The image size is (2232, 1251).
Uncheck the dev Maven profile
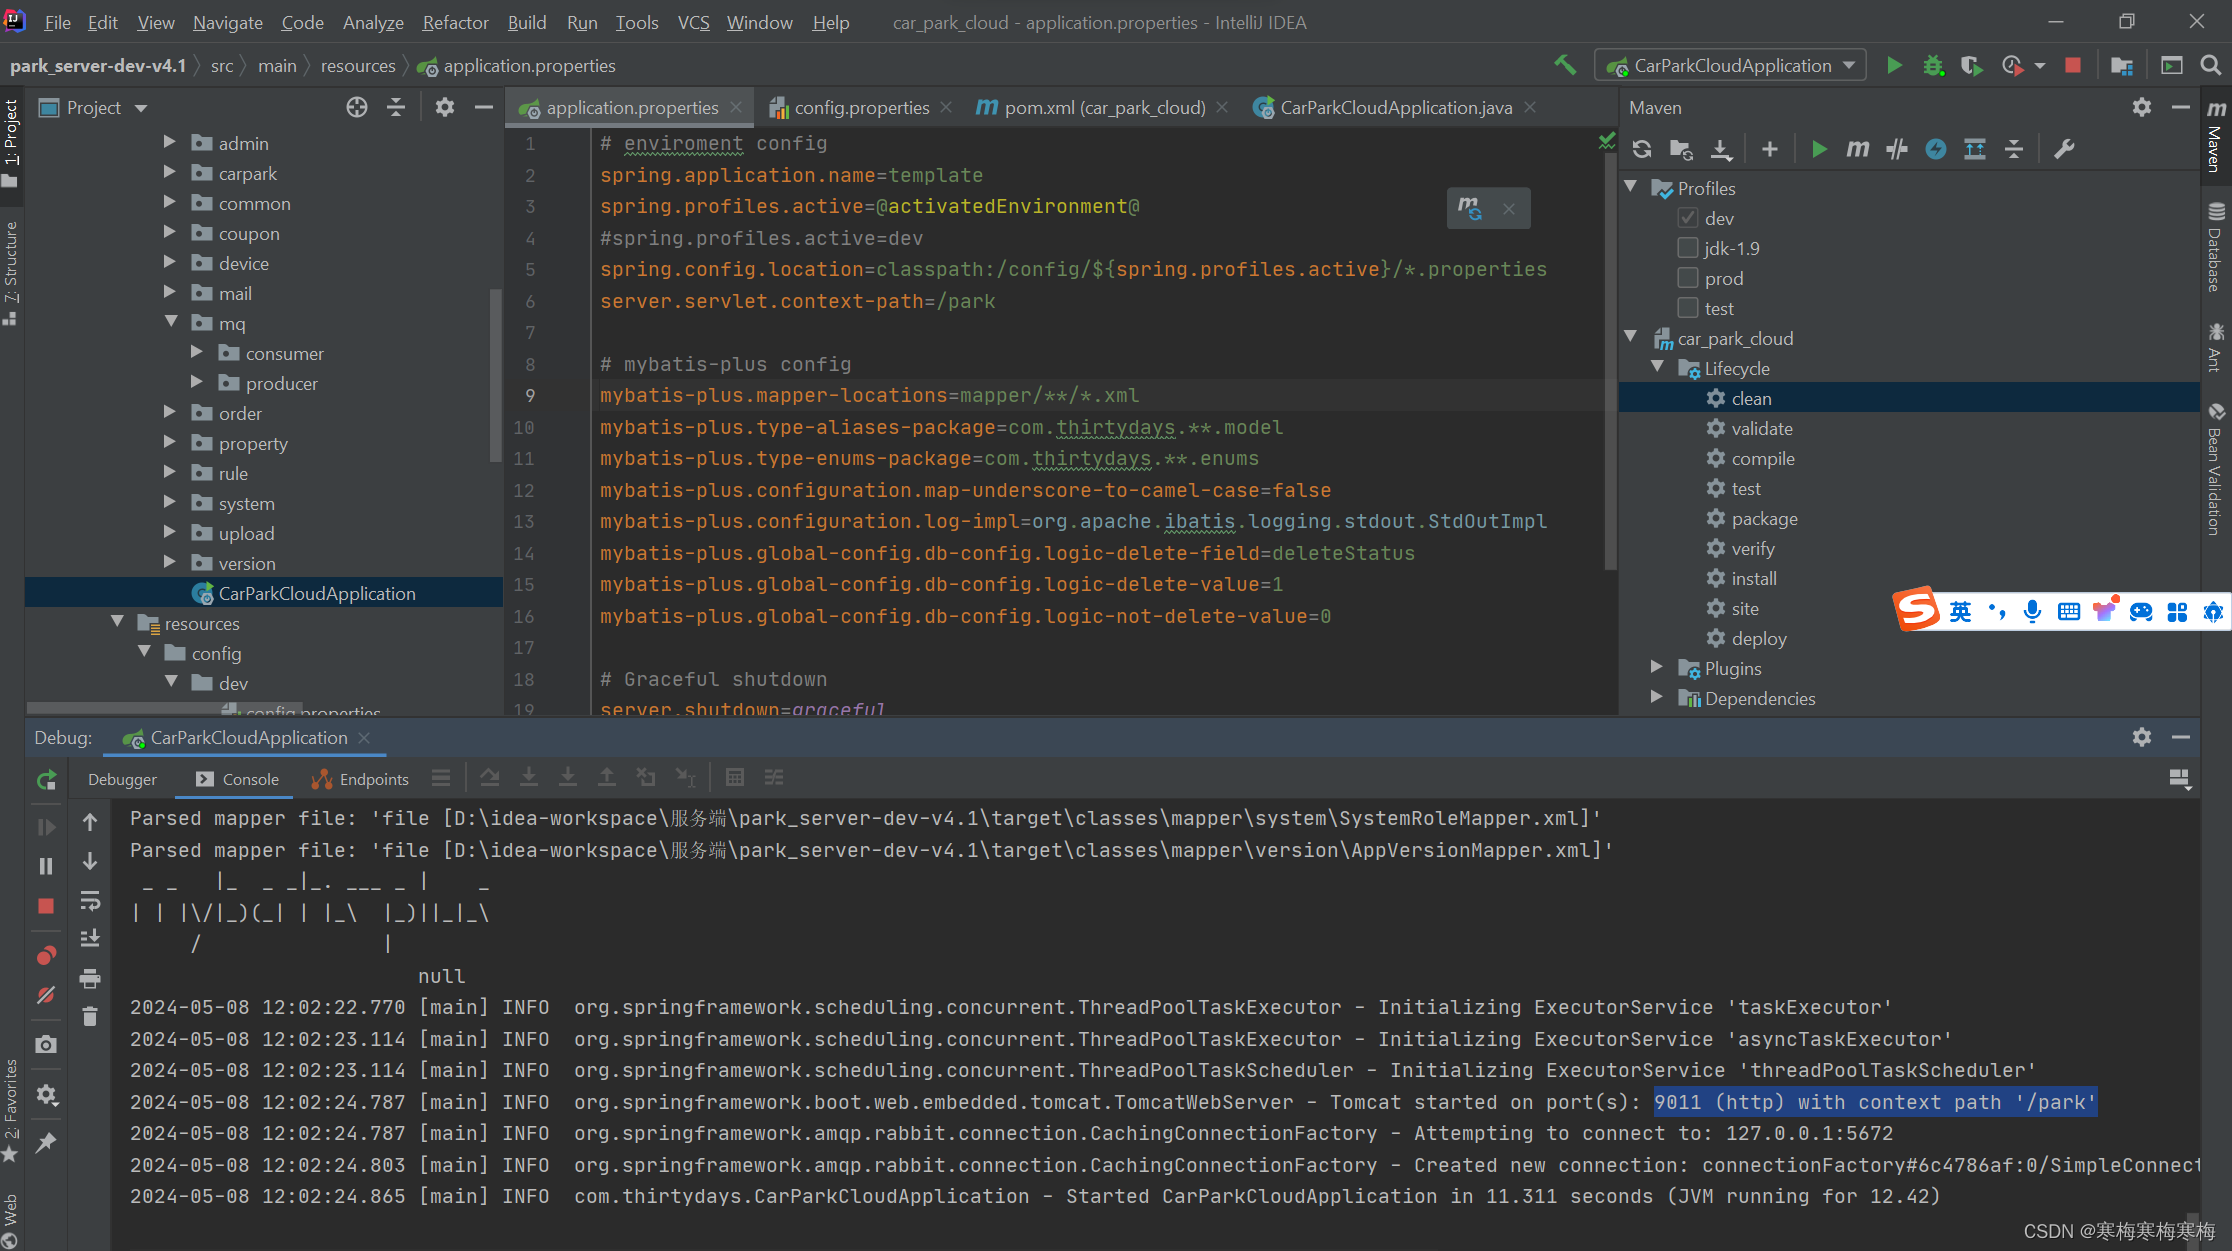click(x=1688, y=218)
